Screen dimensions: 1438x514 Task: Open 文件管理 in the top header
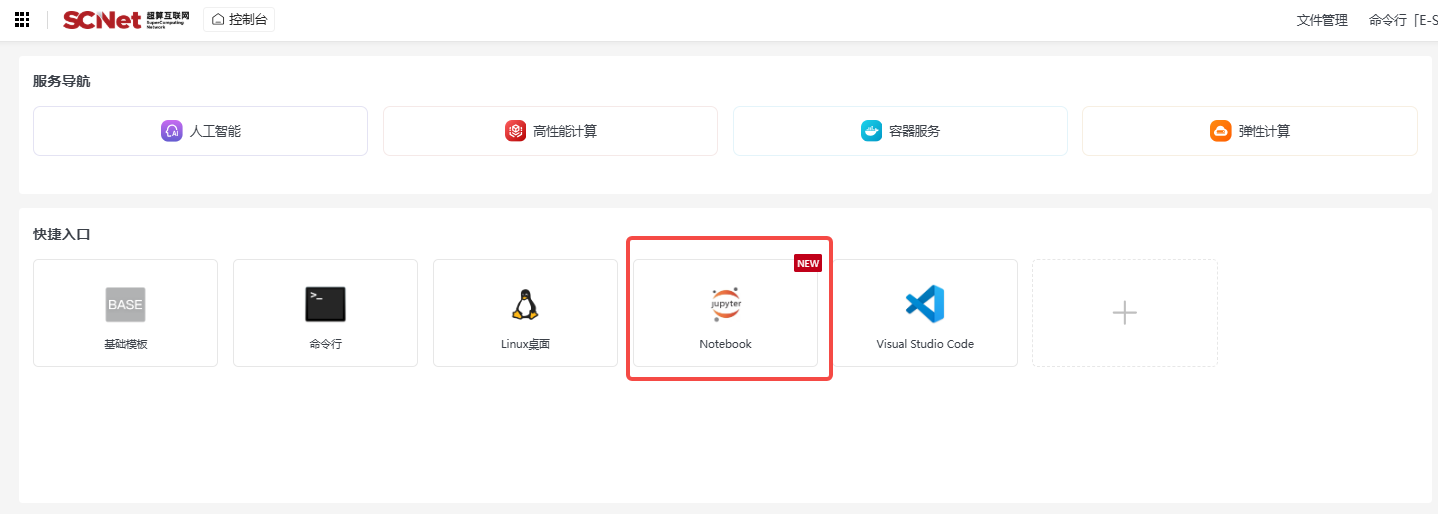coord(1322,20)
